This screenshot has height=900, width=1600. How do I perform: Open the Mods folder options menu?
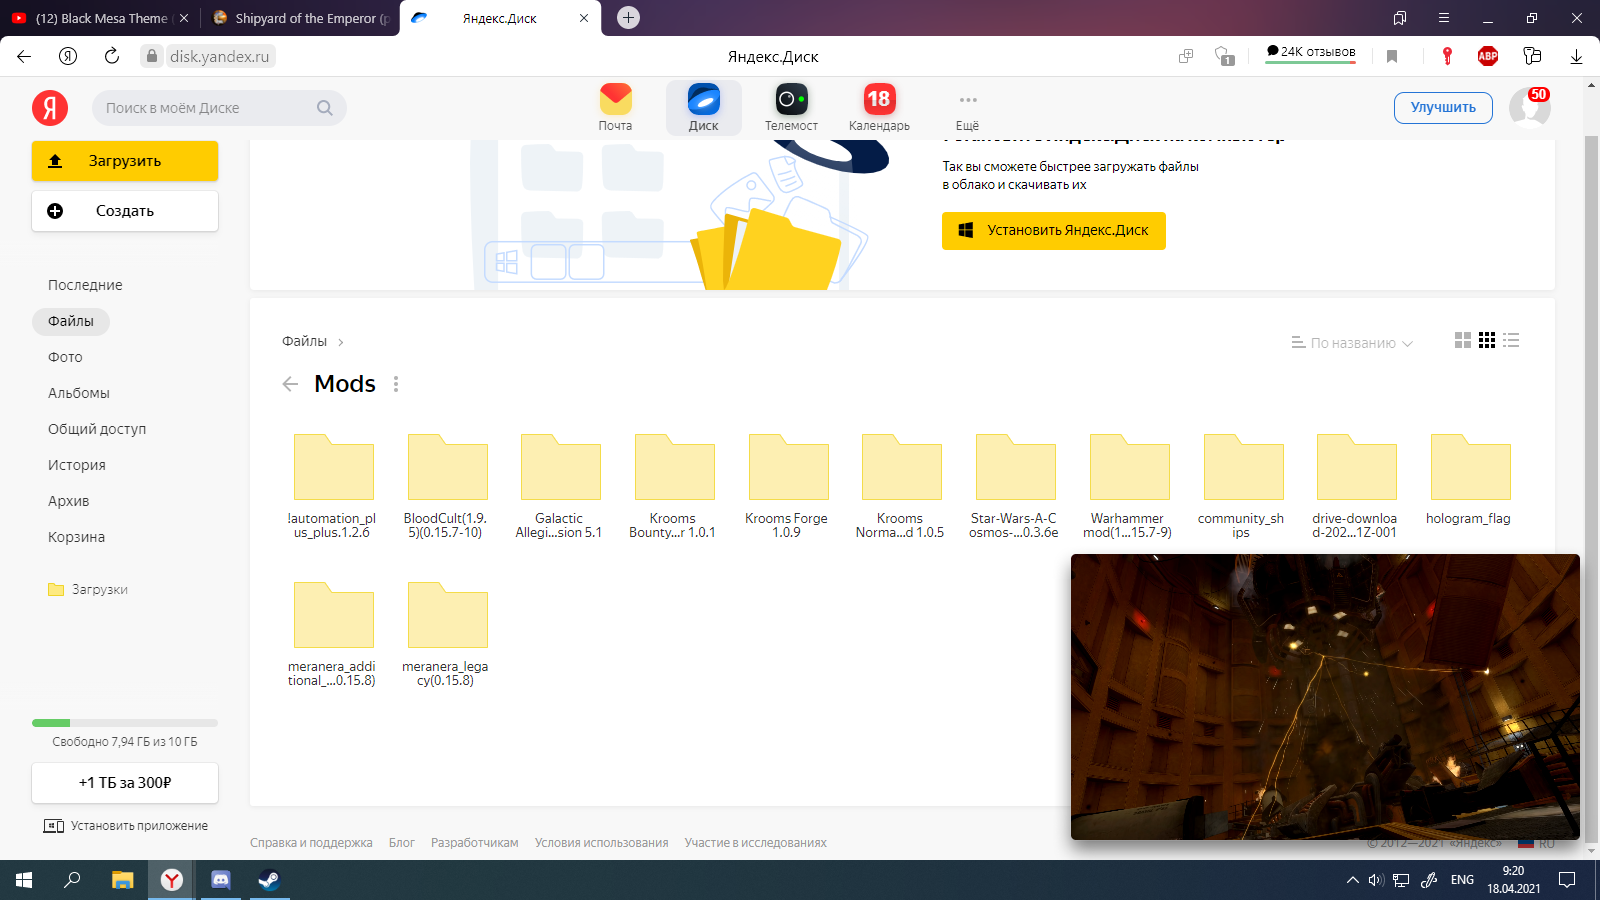(396, 384)
